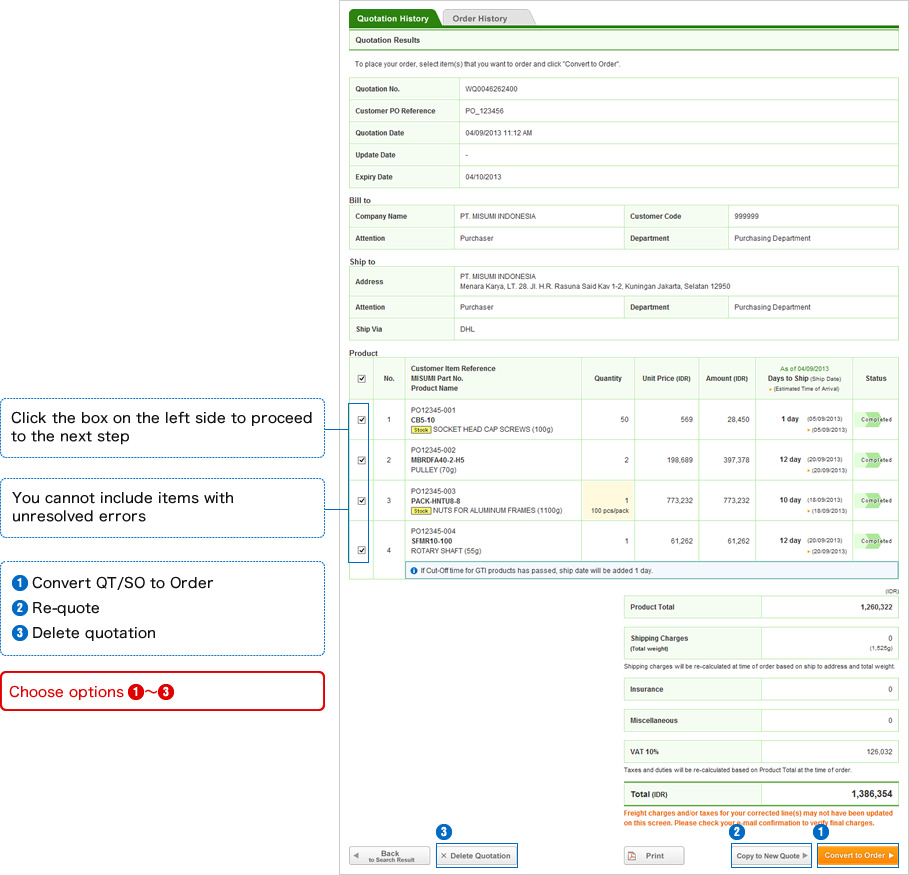Click Total value 1,386,354

[871, 794]
